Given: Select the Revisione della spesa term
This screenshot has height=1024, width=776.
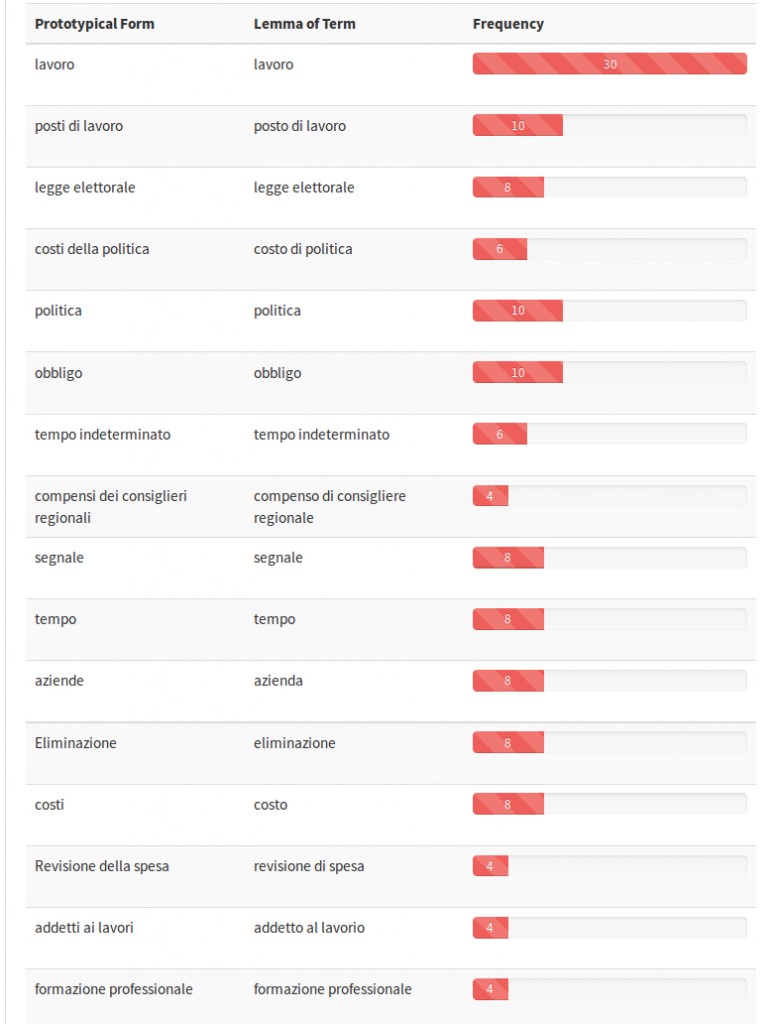Looking at the screenshot, I should [102, 866].
